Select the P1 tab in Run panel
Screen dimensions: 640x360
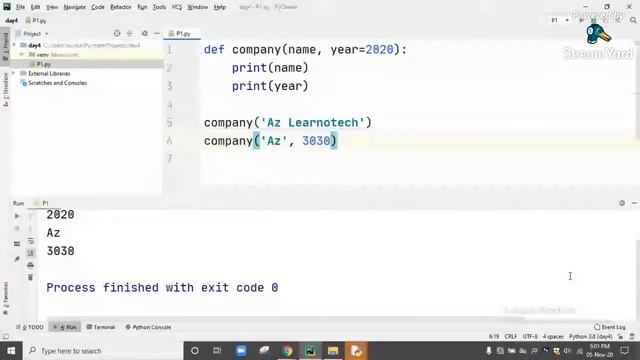coord(41,203)
